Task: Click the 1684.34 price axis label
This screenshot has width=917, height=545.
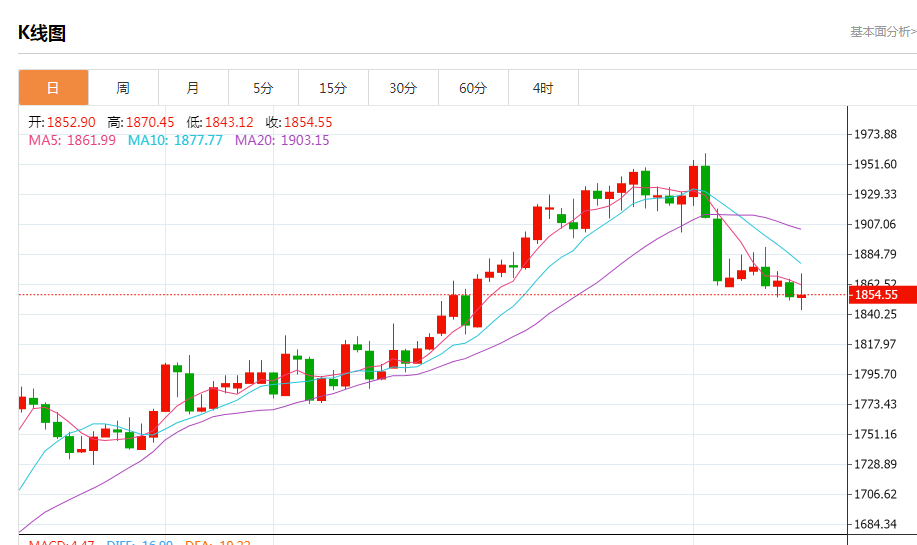Action: 875,524
